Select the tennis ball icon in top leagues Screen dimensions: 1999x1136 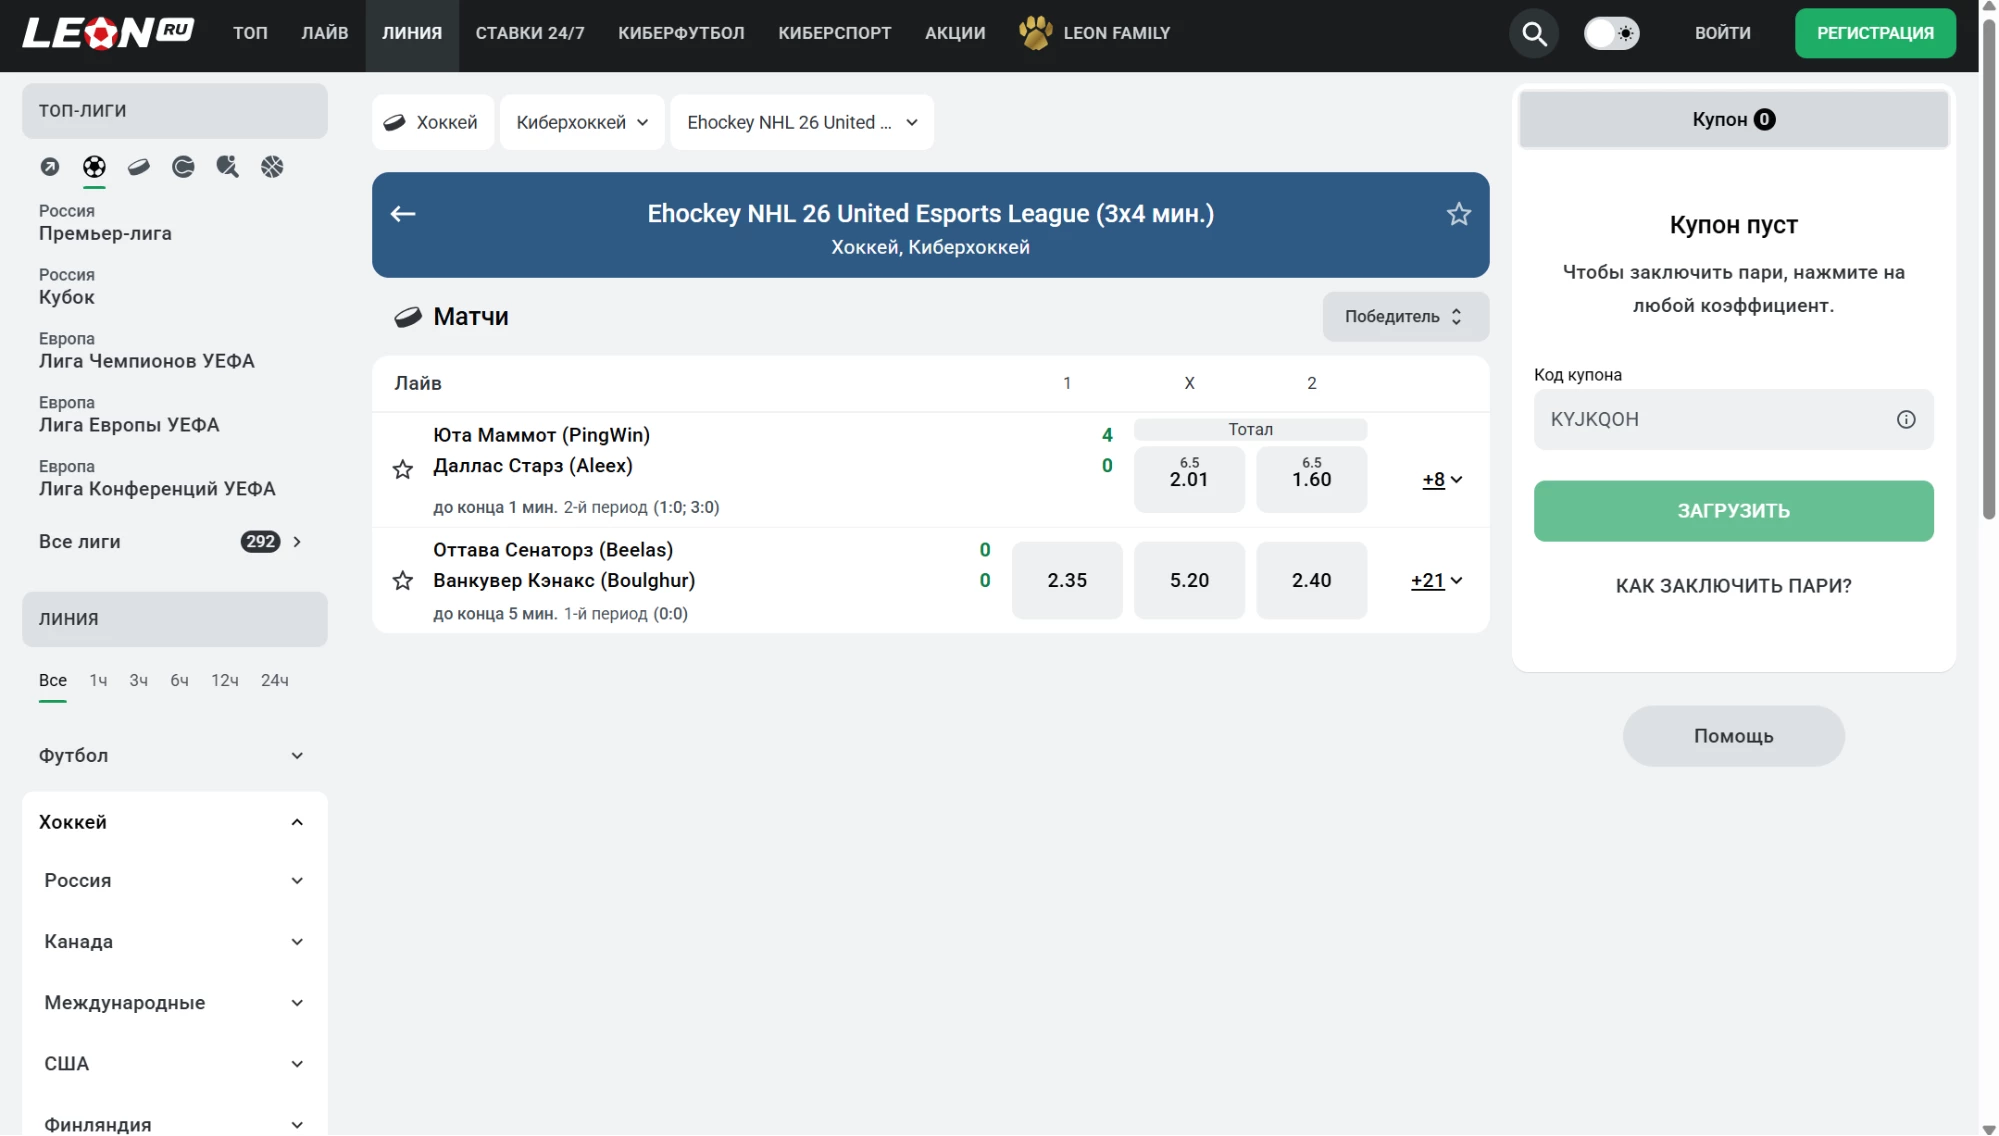click(183, 167)
